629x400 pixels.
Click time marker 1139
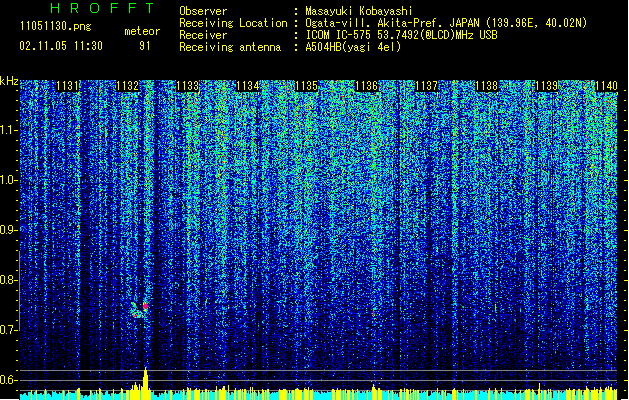[x=546, y=86]
